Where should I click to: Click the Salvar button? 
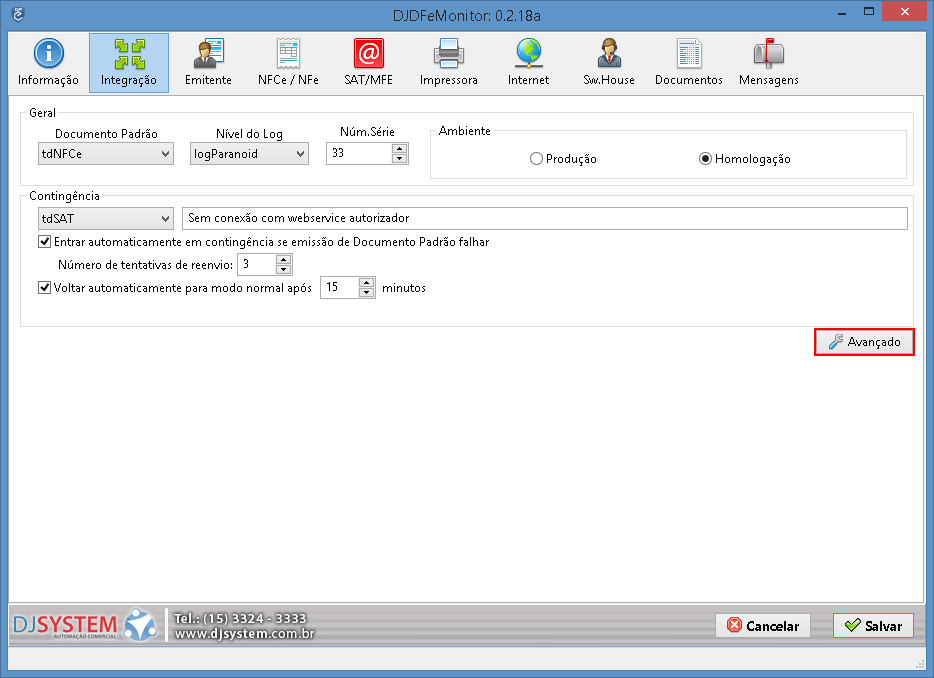coord(873,626)
